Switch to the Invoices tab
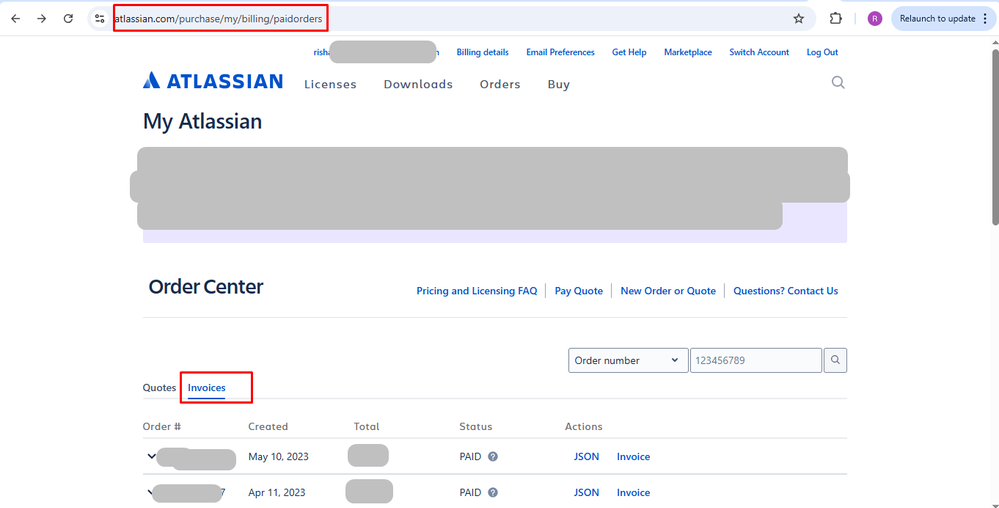 [206, 388]
